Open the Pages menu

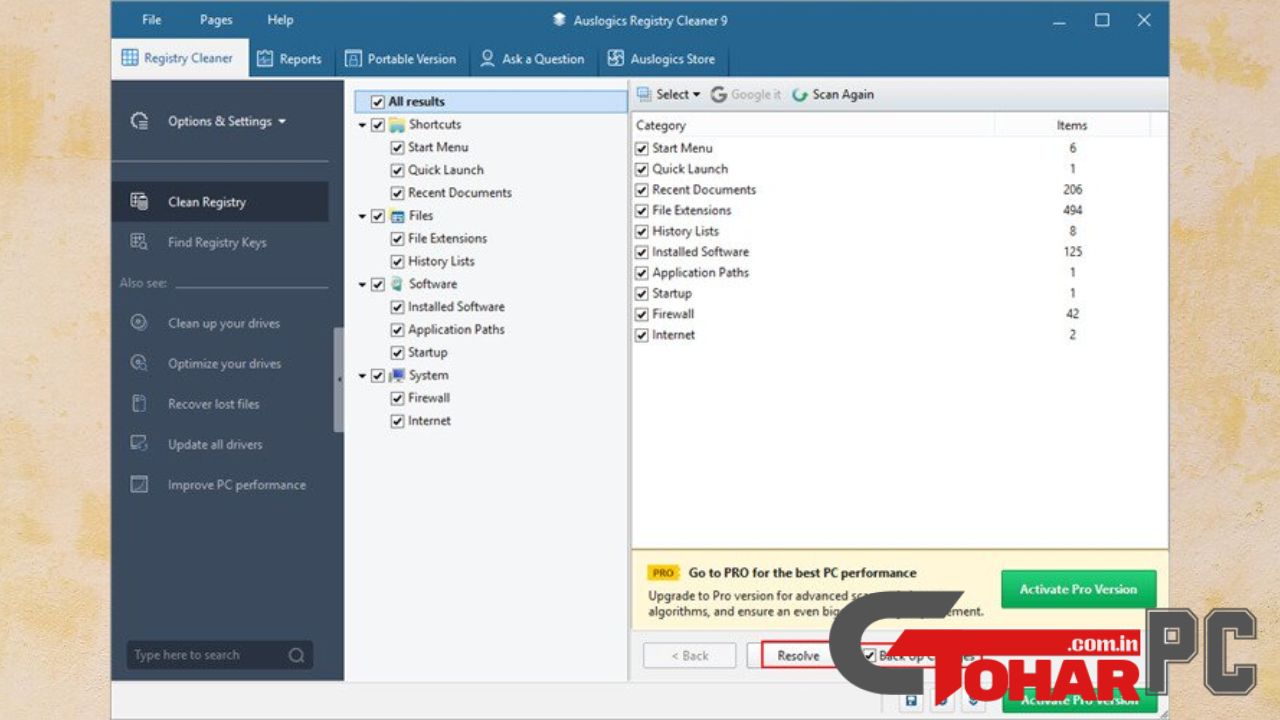tap(216, 19)
